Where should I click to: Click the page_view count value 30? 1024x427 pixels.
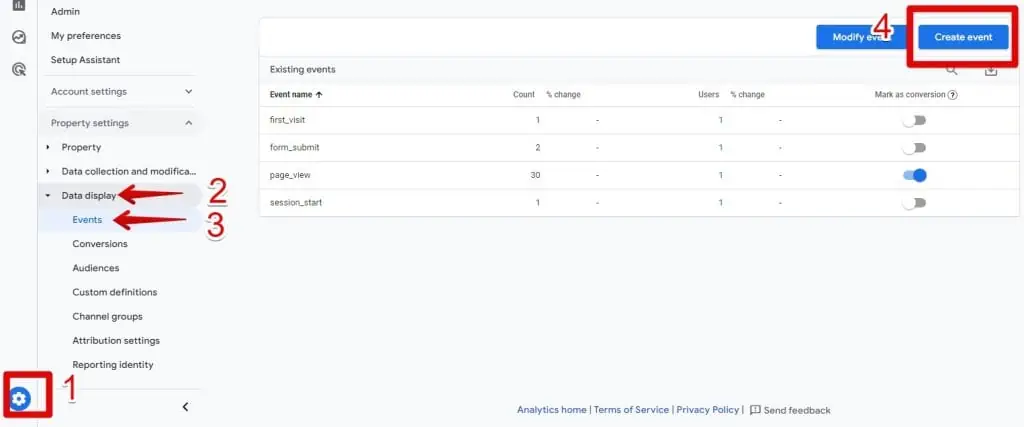point(535,175)
